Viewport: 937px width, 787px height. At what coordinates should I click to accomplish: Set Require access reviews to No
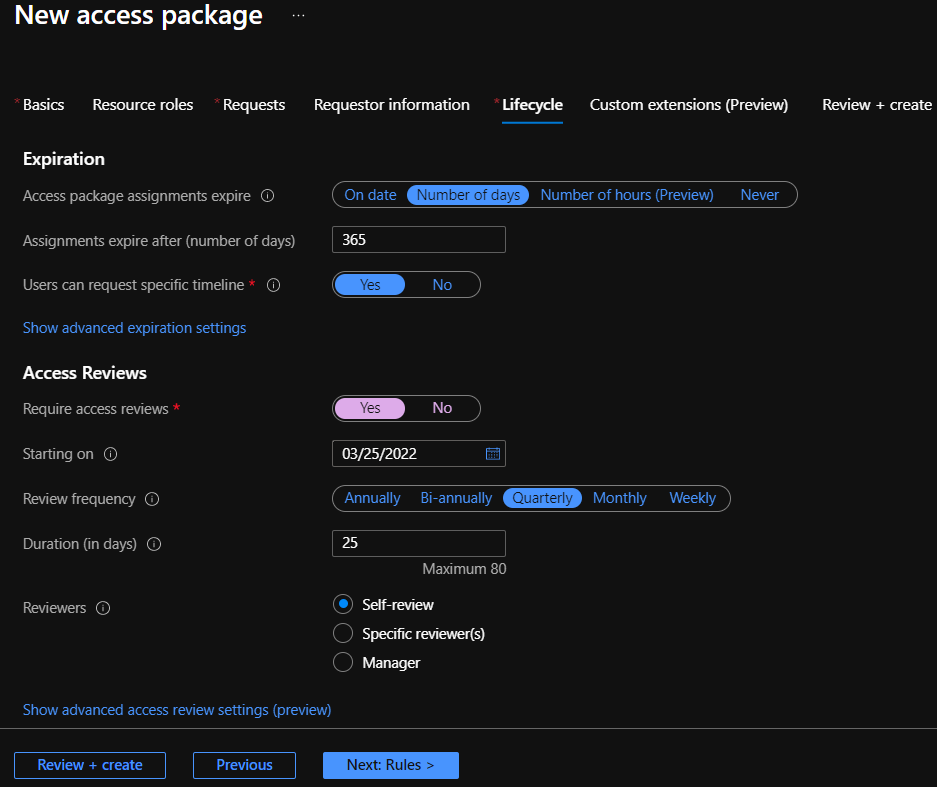[x=442, y=408]
